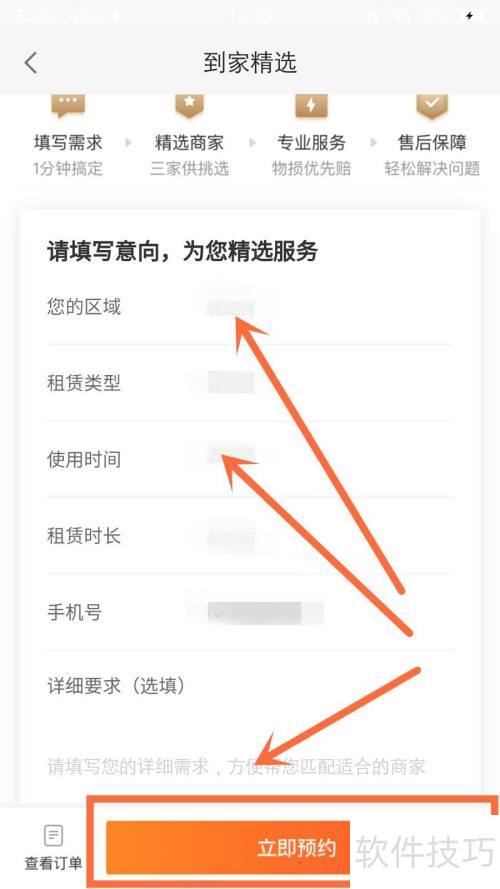Open 查看订单 order list icon
The width and height of the screenshot is (500, 889).
tap(53, 836)
